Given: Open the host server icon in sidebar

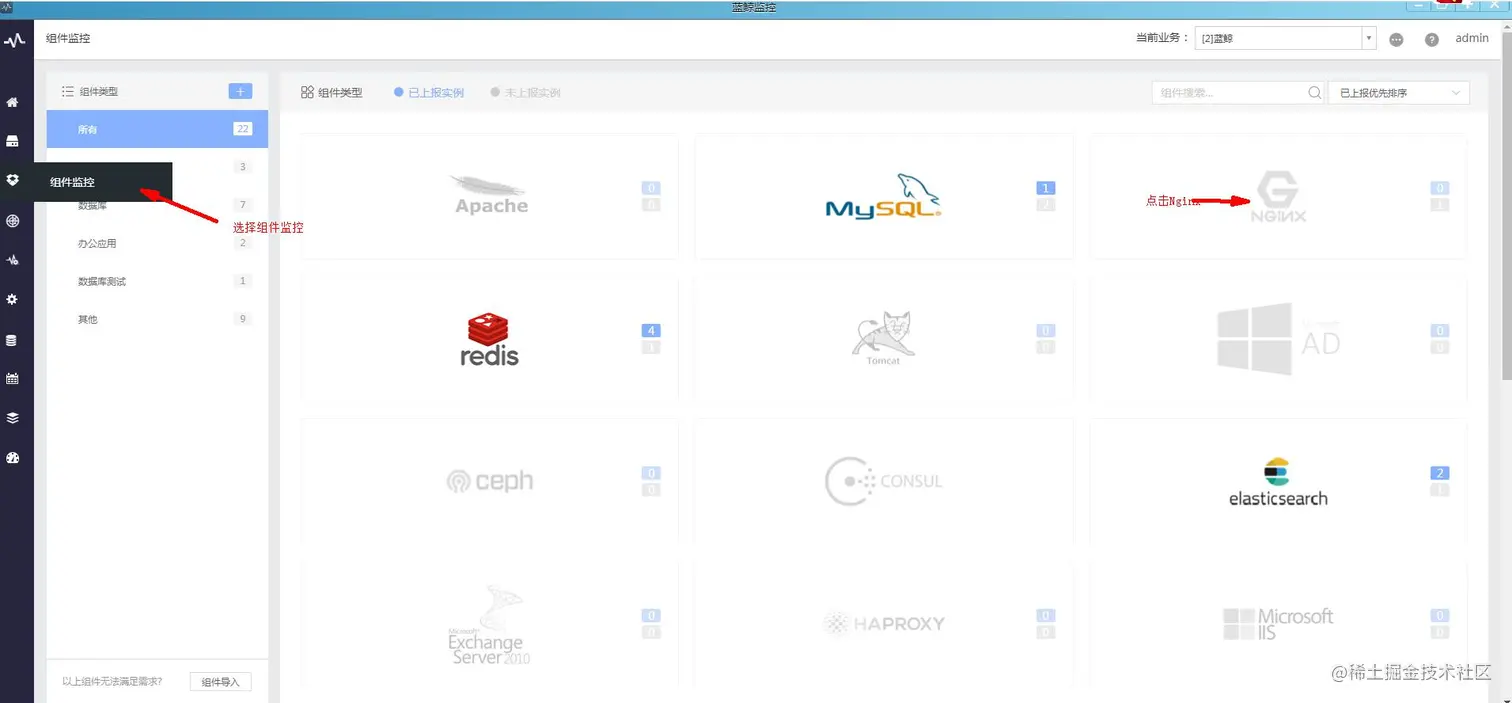Looking at the screenshot, I should (x=12, y=141).
